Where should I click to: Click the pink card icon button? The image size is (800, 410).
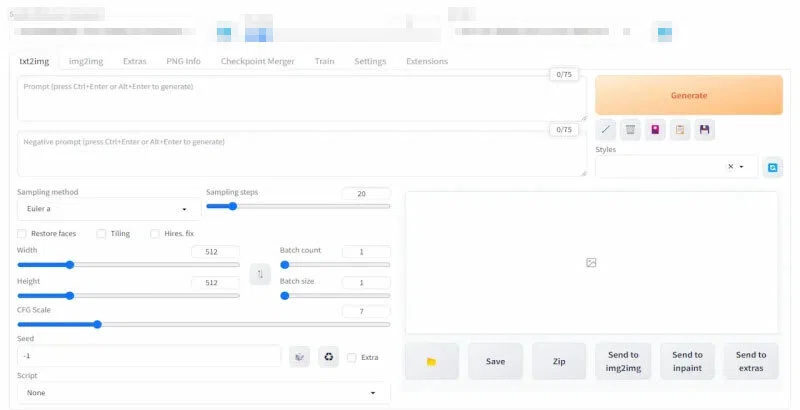[x=655, y=130]
